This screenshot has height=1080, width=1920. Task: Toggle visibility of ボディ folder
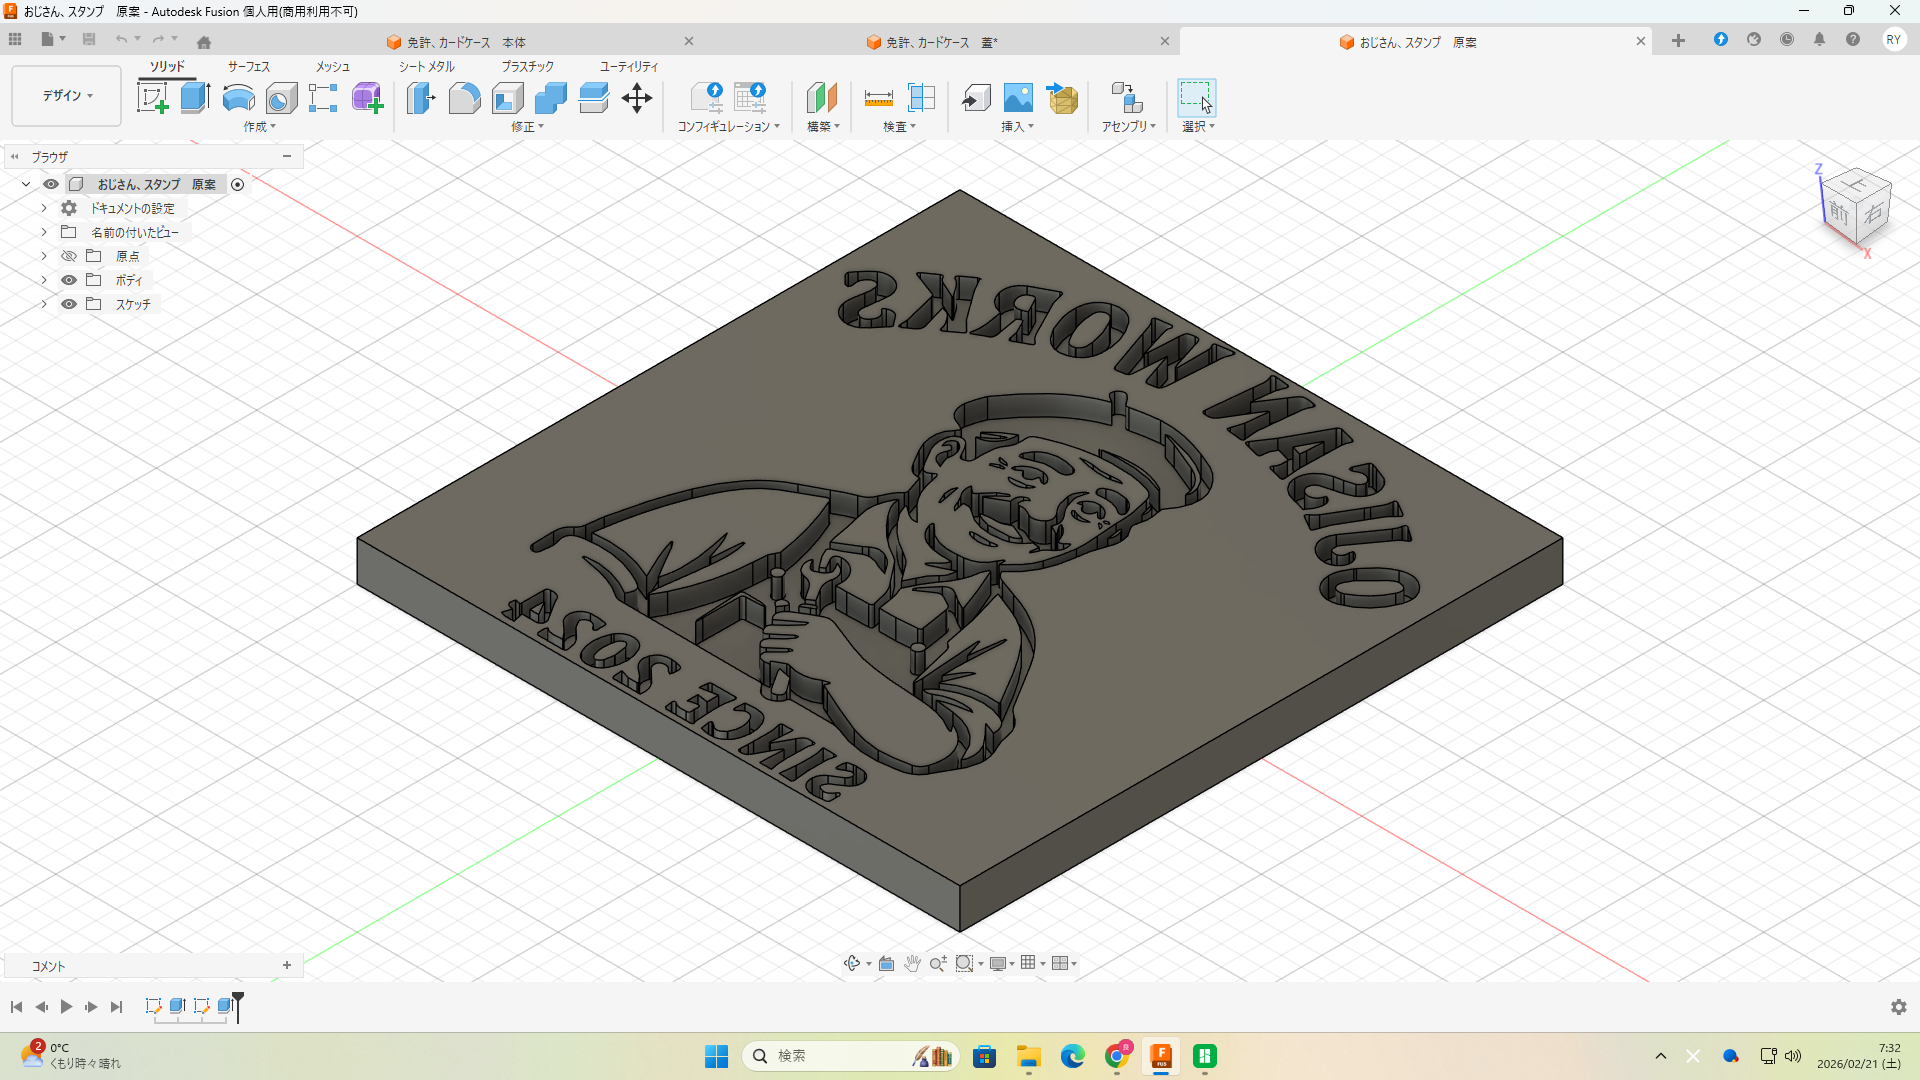pyautogui.click(x=69, y=280)
